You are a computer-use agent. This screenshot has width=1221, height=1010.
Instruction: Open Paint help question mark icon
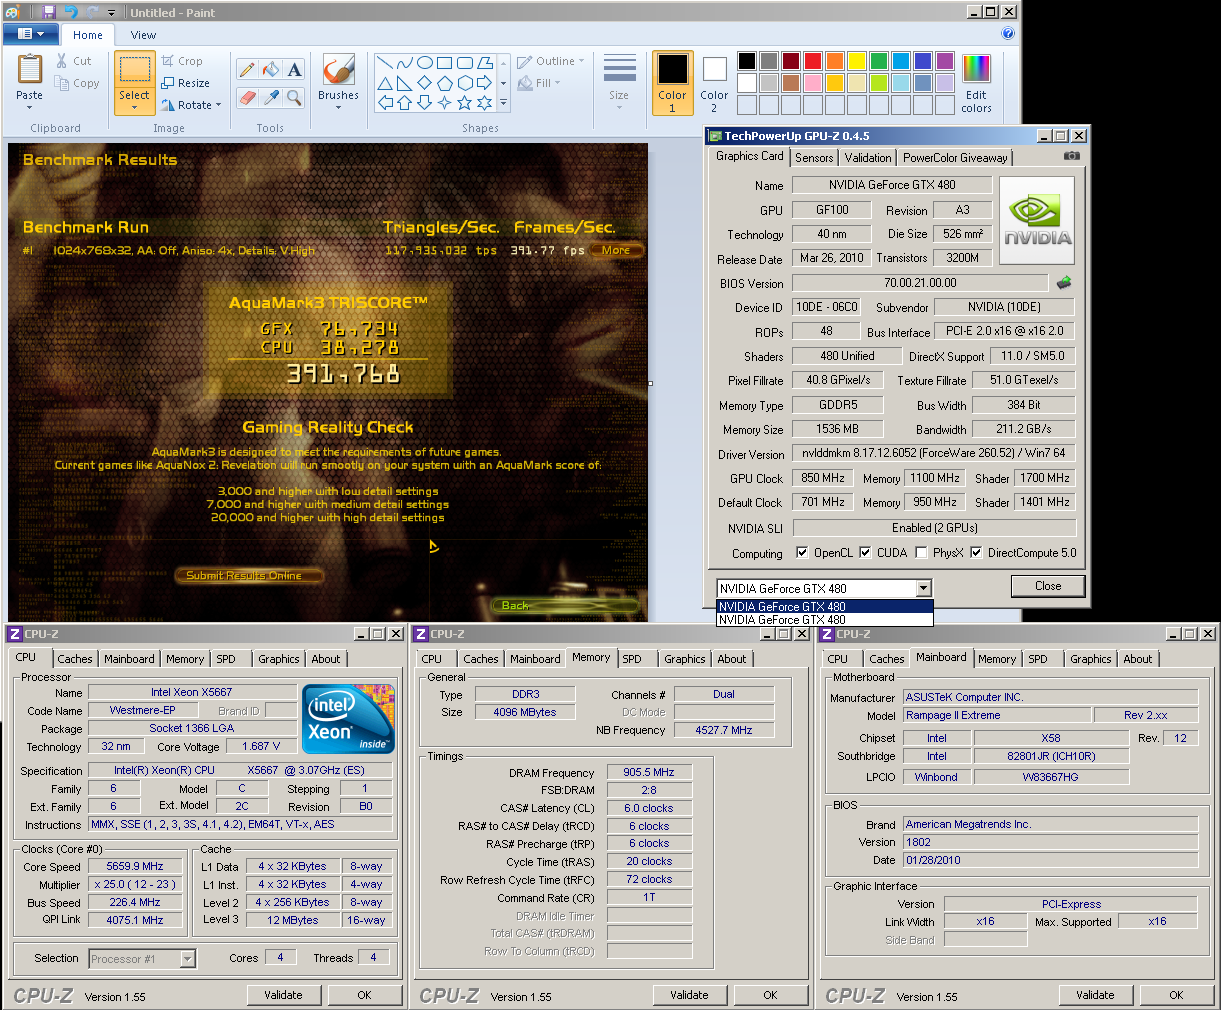1008,33
